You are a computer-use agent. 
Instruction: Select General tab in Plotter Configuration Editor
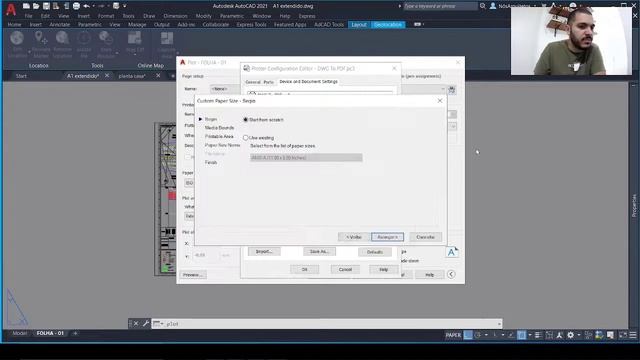253,82
